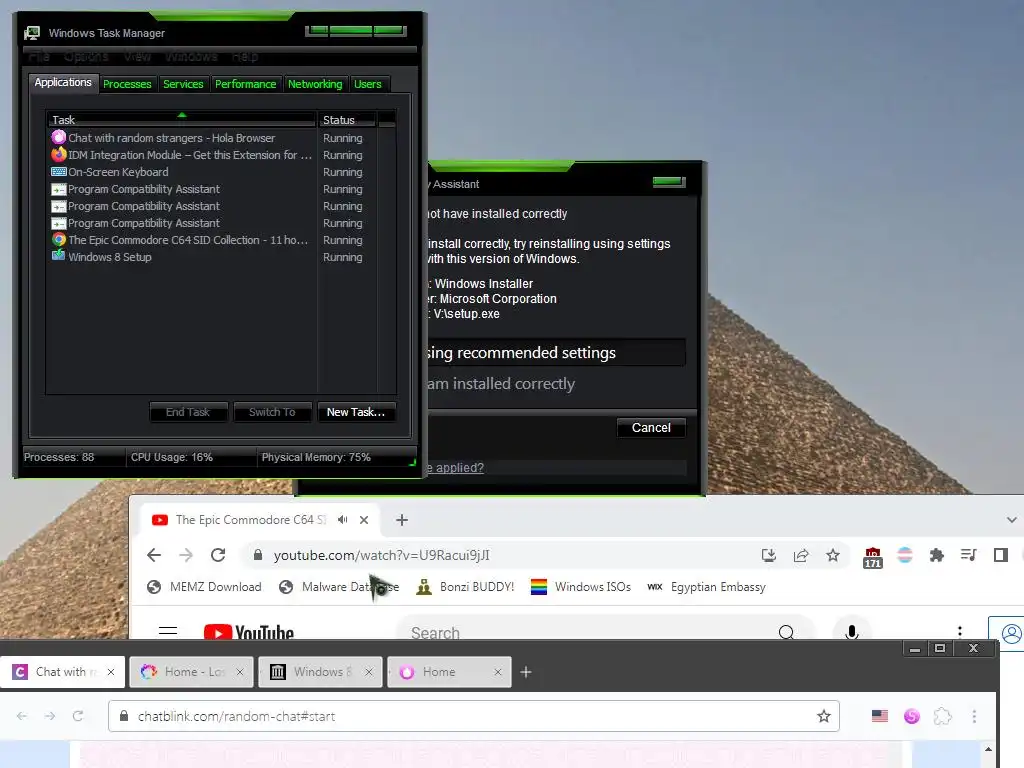Switch to the Processes tab in Task Manager
1024x768 pixels.
pyautogui.click(x=127, y=84)
